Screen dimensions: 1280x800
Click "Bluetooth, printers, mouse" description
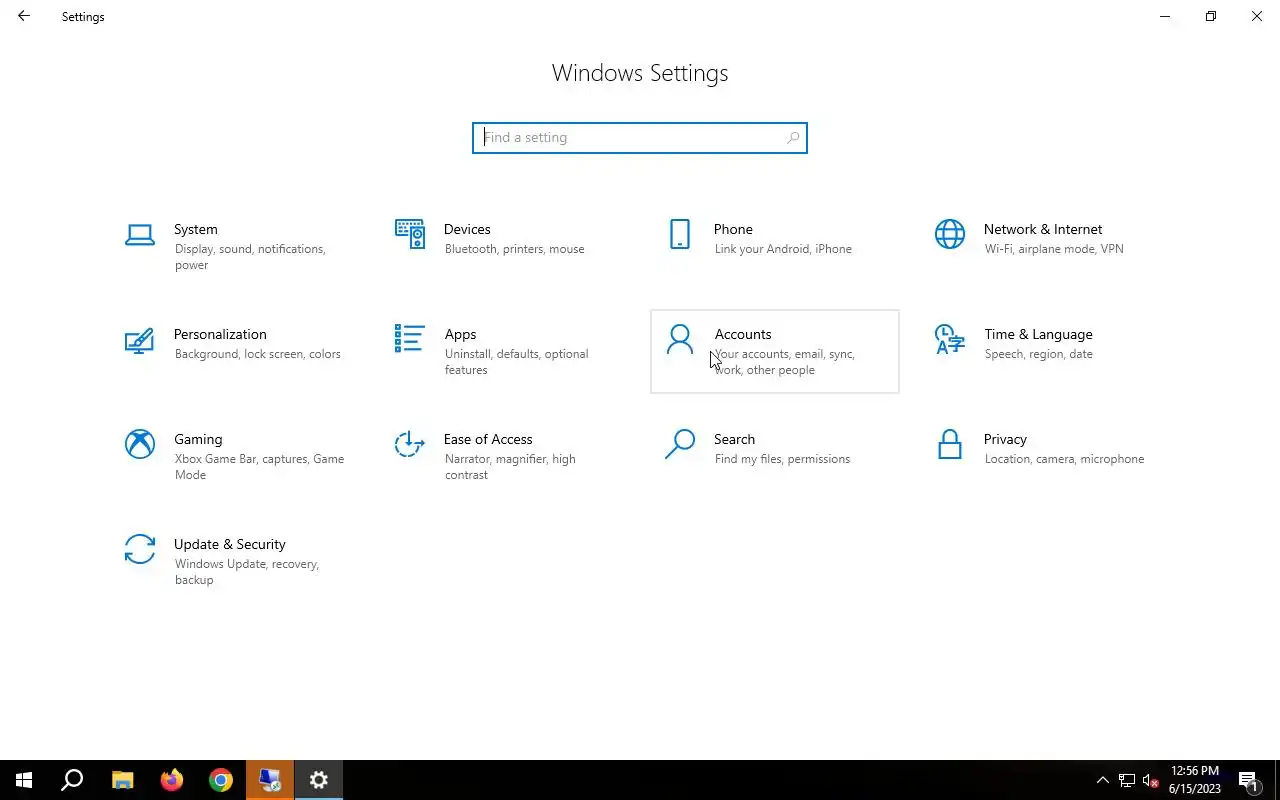point(514,249)
